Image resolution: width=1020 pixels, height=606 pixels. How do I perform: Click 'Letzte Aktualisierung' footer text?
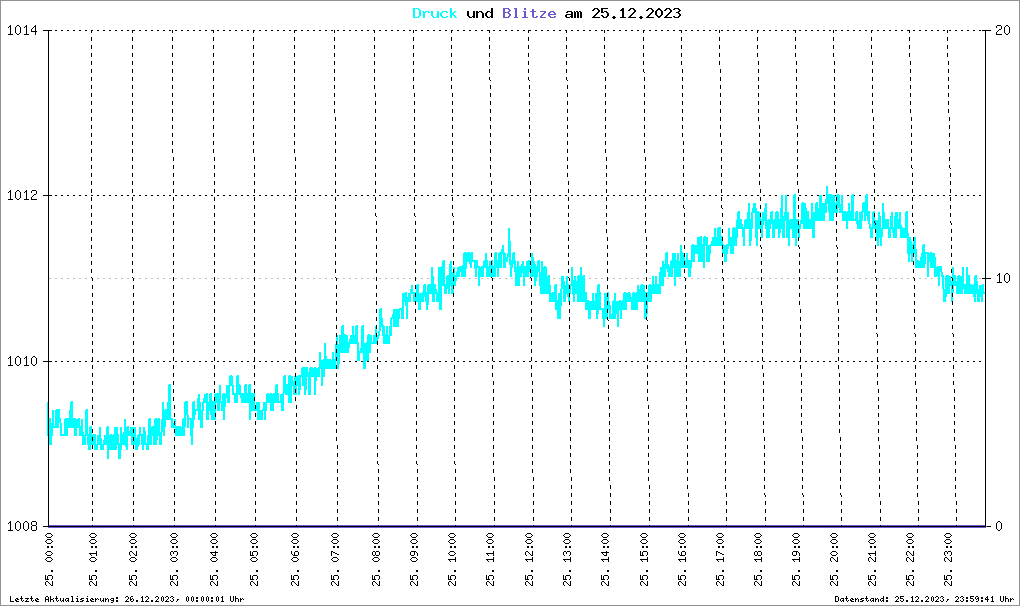64,599
